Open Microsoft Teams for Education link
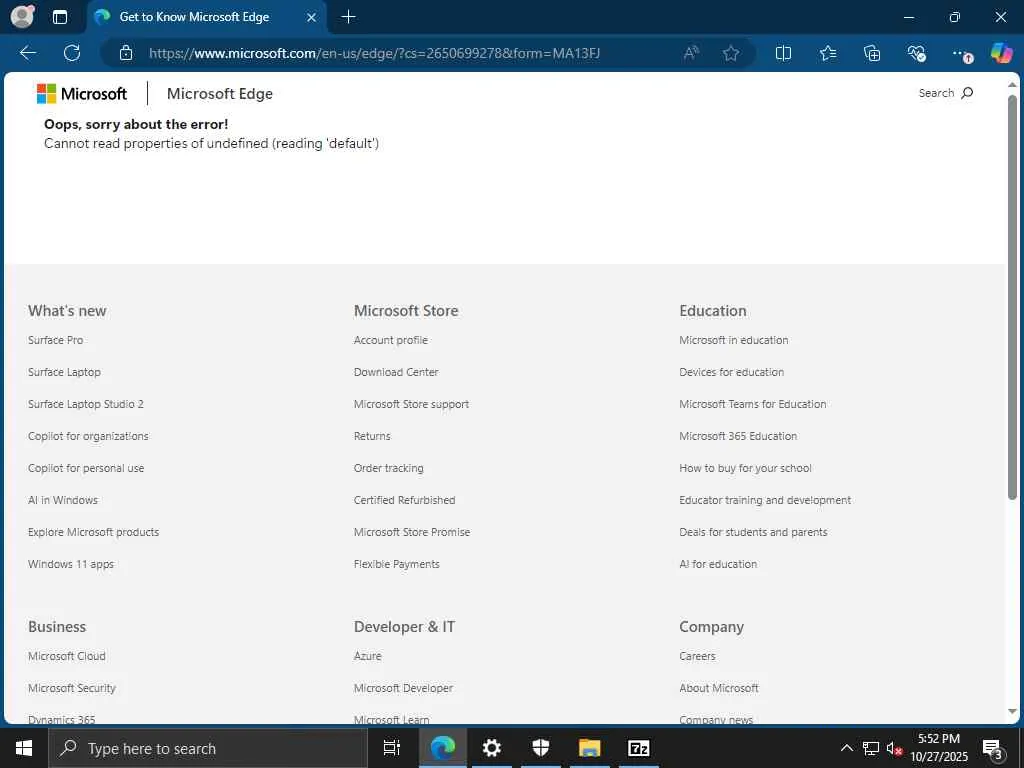This screenshot has height=768, width=1024. click(x=752, y=404)
